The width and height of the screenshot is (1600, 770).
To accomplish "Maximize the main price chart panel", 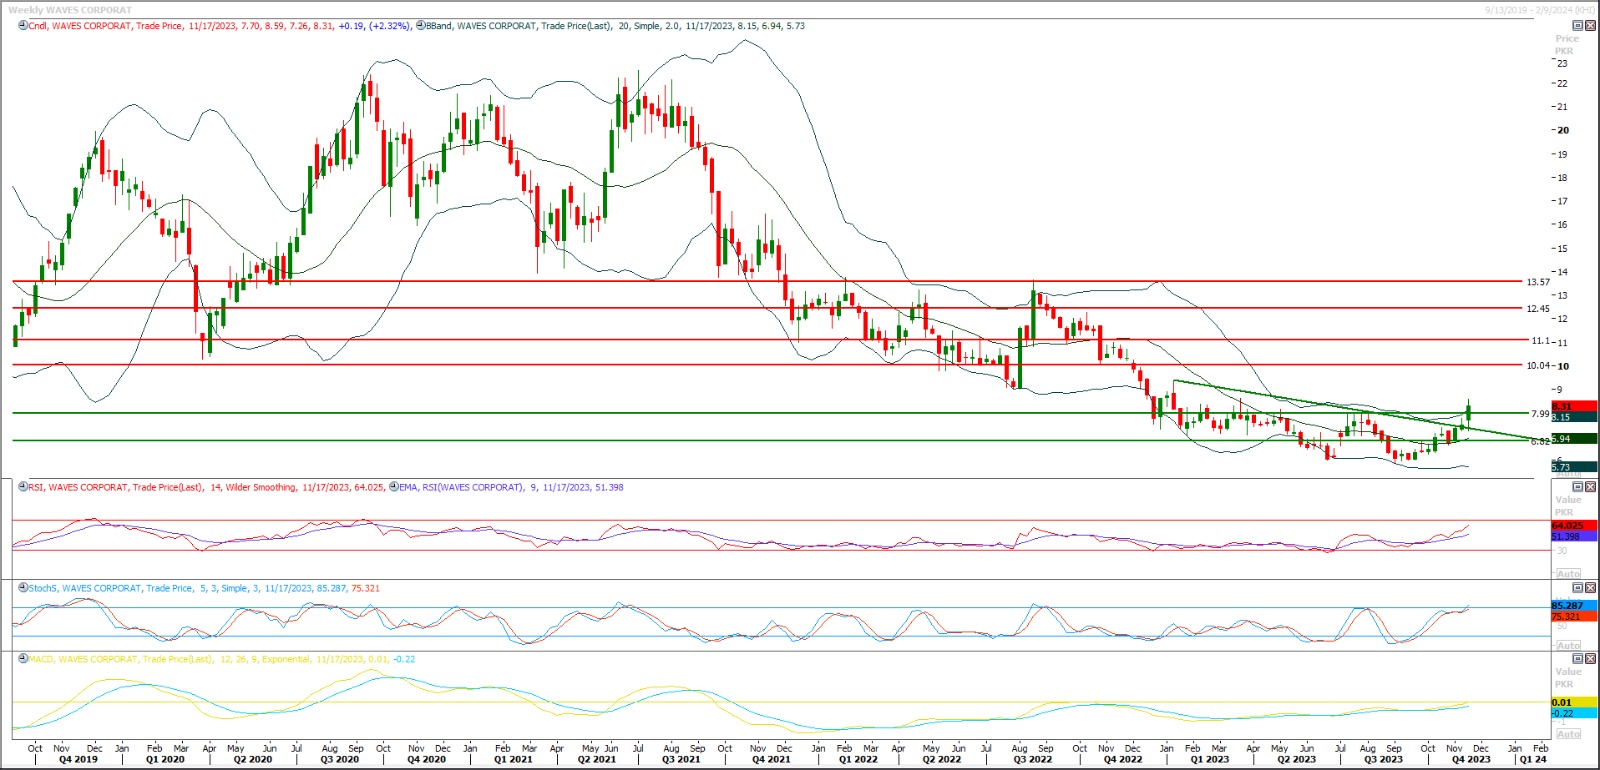I will click(x=1578, y=26).
